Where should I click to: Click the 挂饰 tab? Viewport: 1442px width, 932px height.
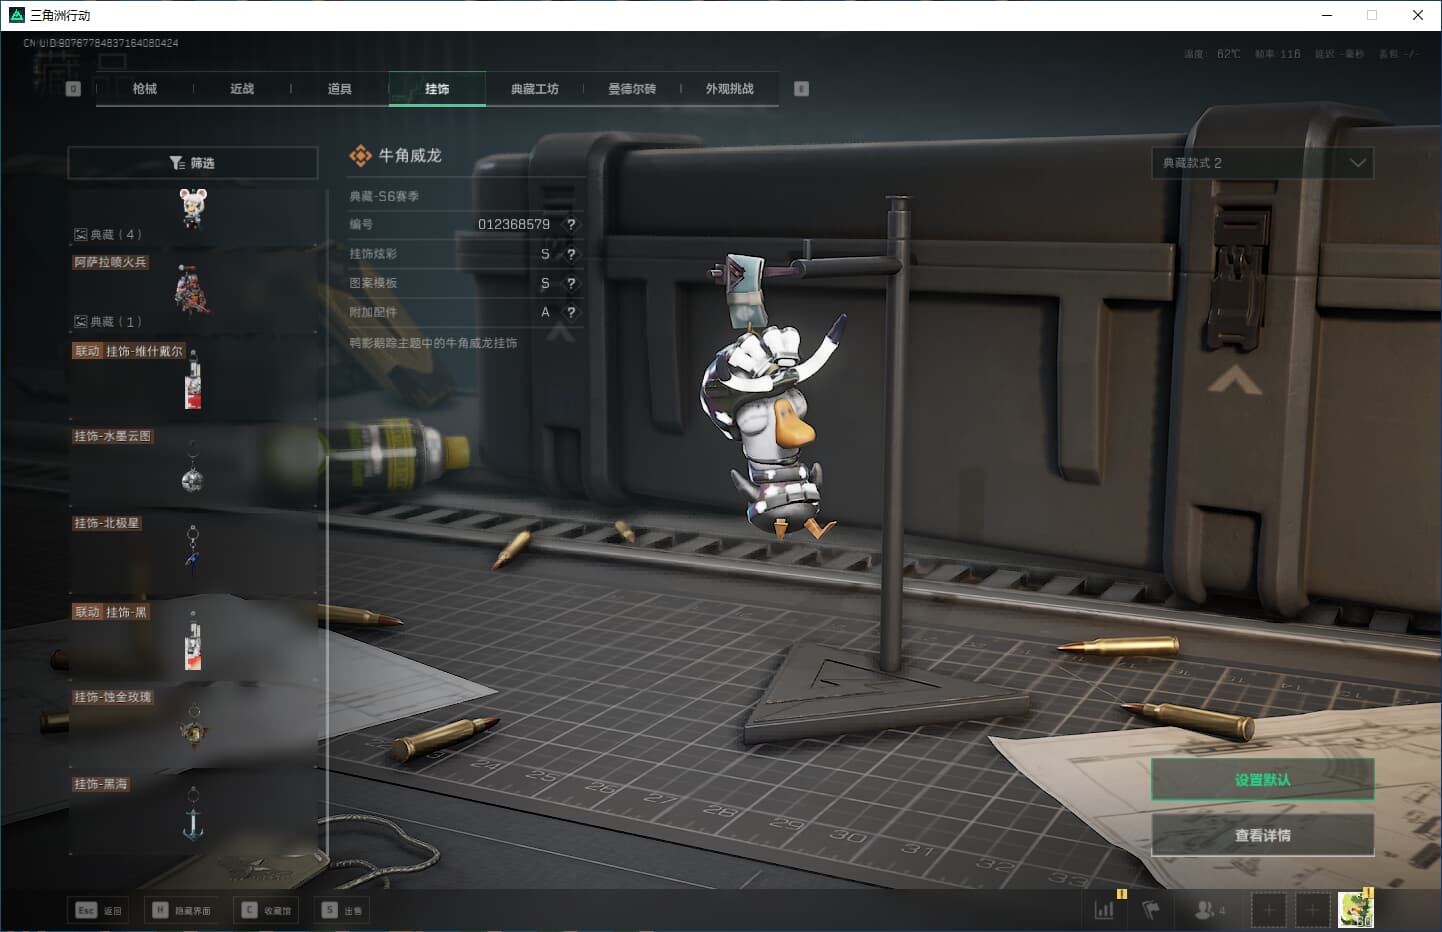tap(437, 89)
